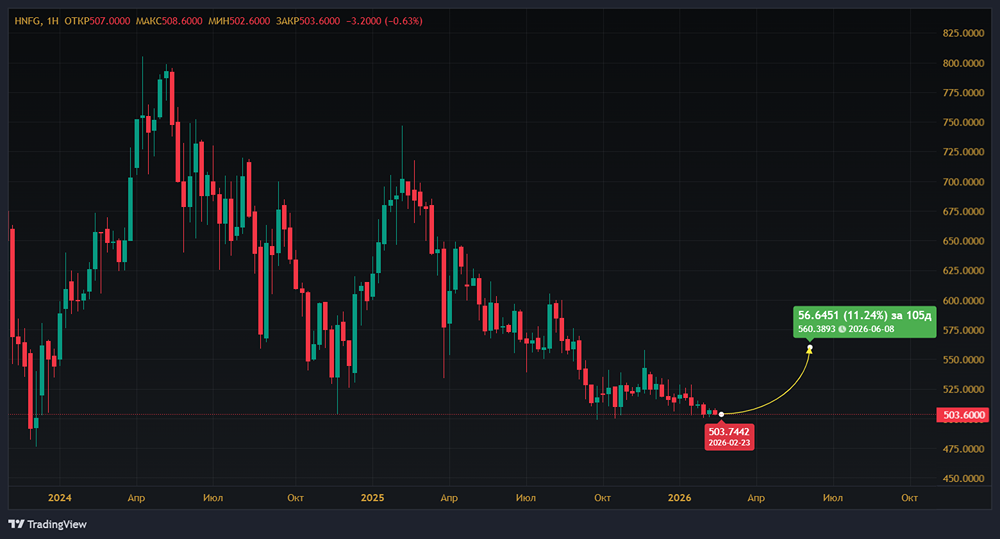Click the 775.0000 price axis label
Image resolution: width=1000 pixels, height=539 pixels.
tap(963, 93)
